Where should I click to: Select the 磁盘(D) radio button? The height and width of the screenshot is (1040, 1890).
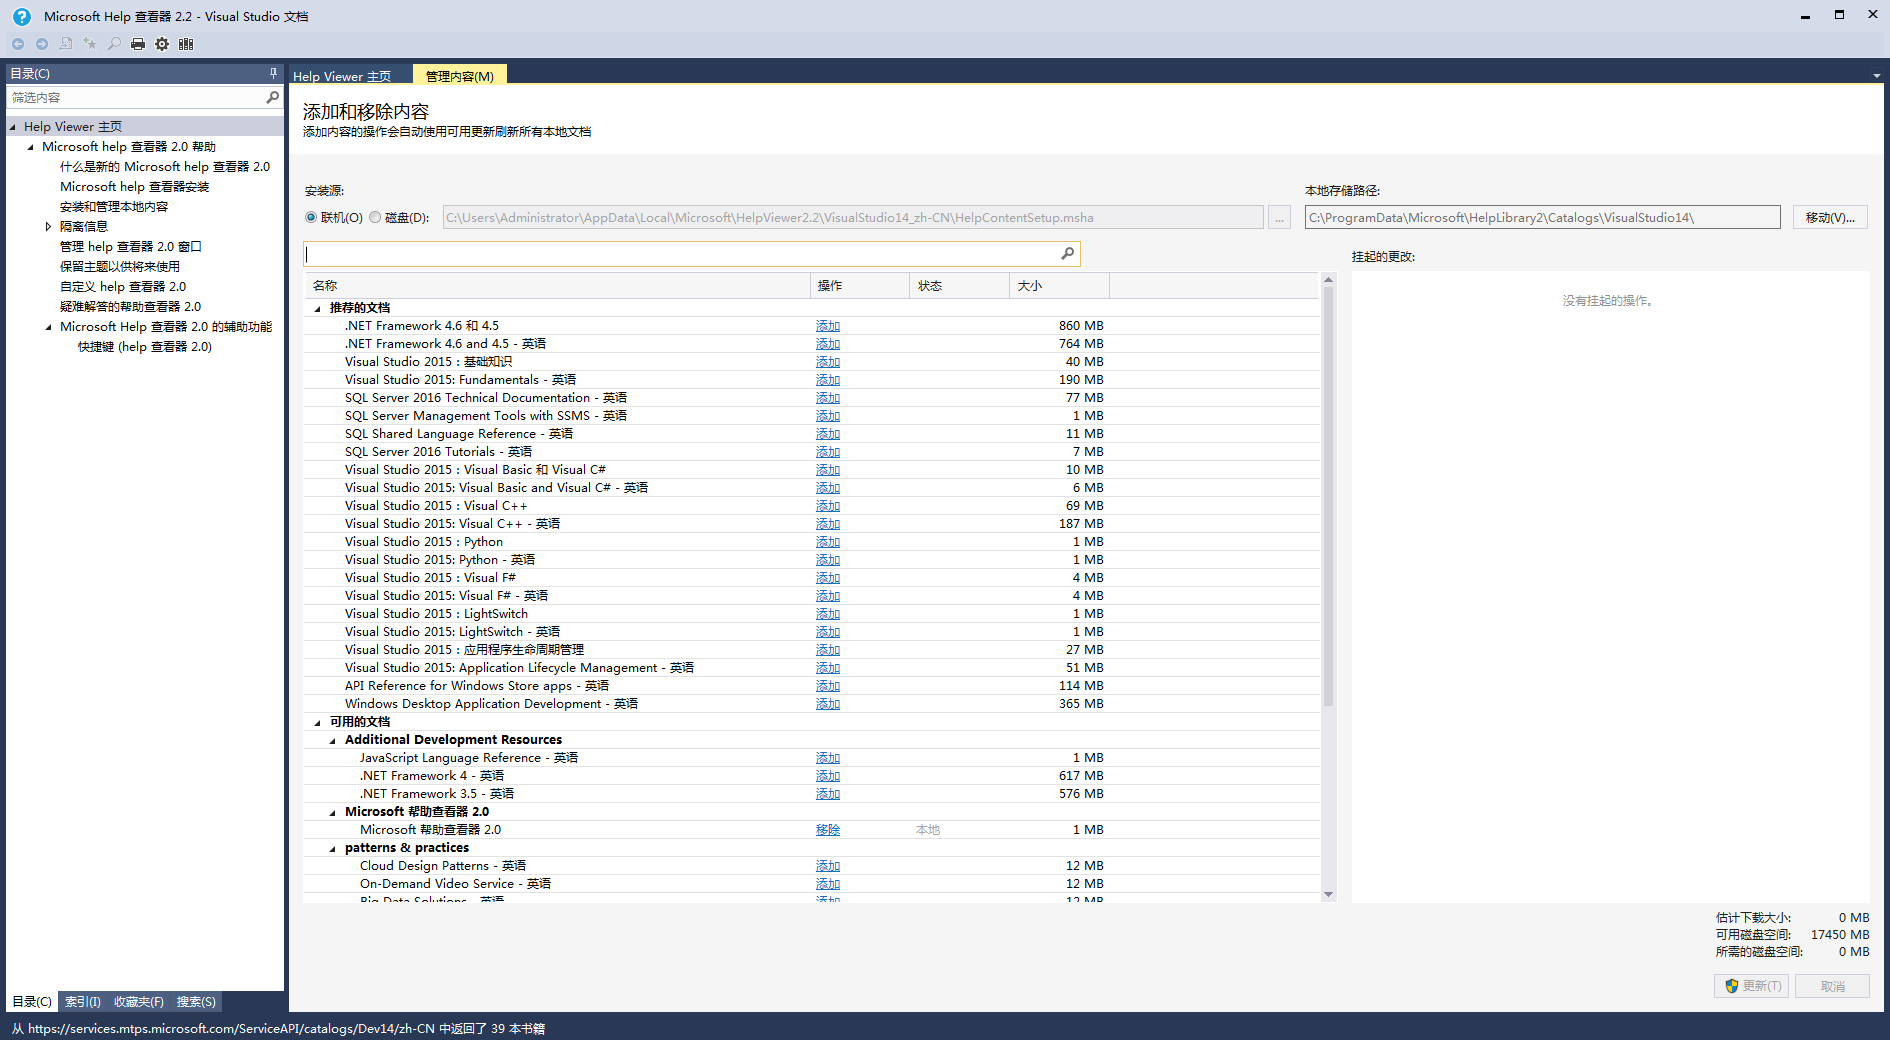click(x=375, y=217)
